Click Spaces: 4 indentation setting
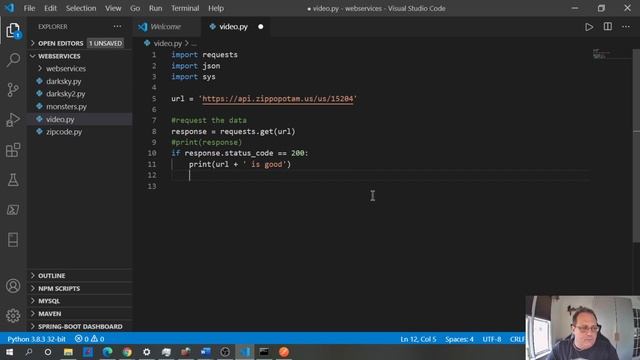Image resolution: width=640 pixels, height=360 pixels. click(459, 339)
